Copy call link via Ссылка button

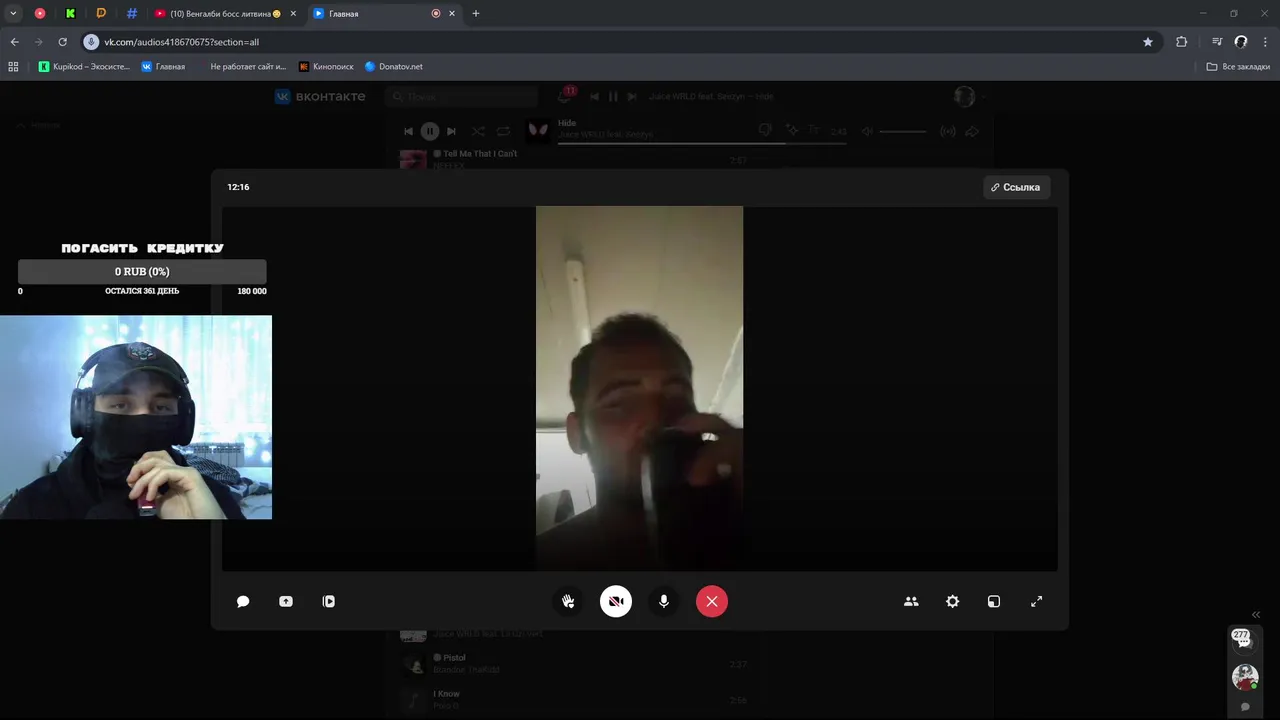(1016, 187)
